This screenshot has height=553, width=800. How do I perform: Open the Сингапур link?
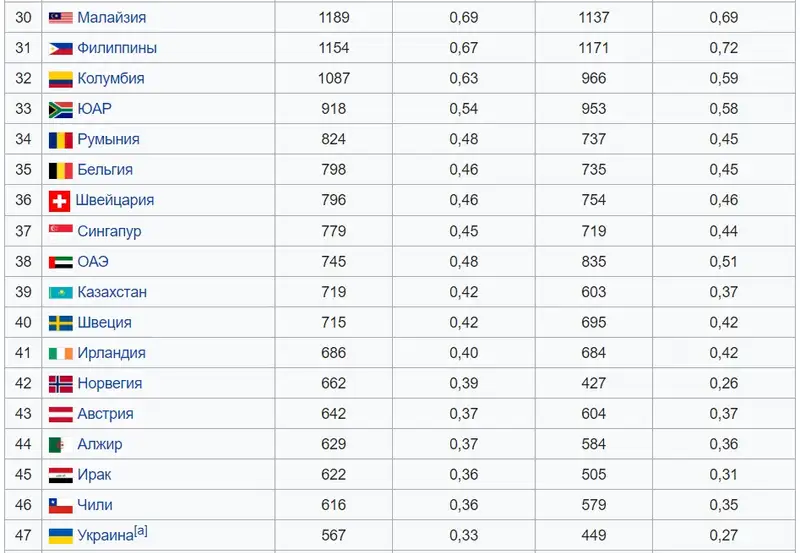[109, 232]
